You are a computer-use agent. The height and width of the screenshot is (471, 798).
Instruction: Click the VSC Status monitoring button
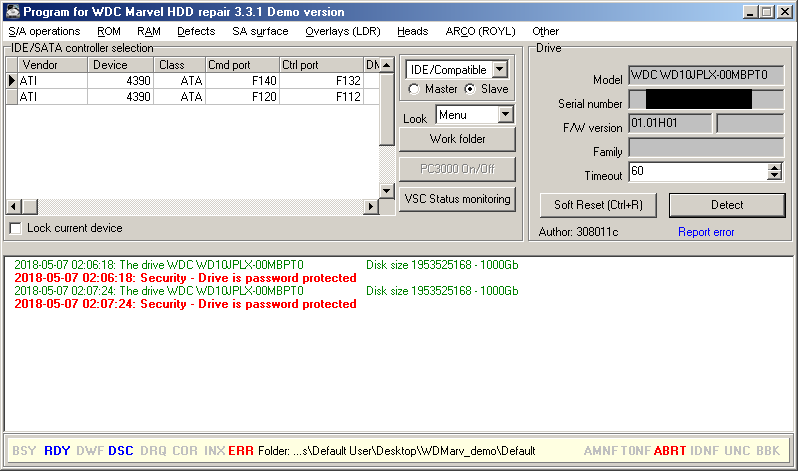coord(457,199)
